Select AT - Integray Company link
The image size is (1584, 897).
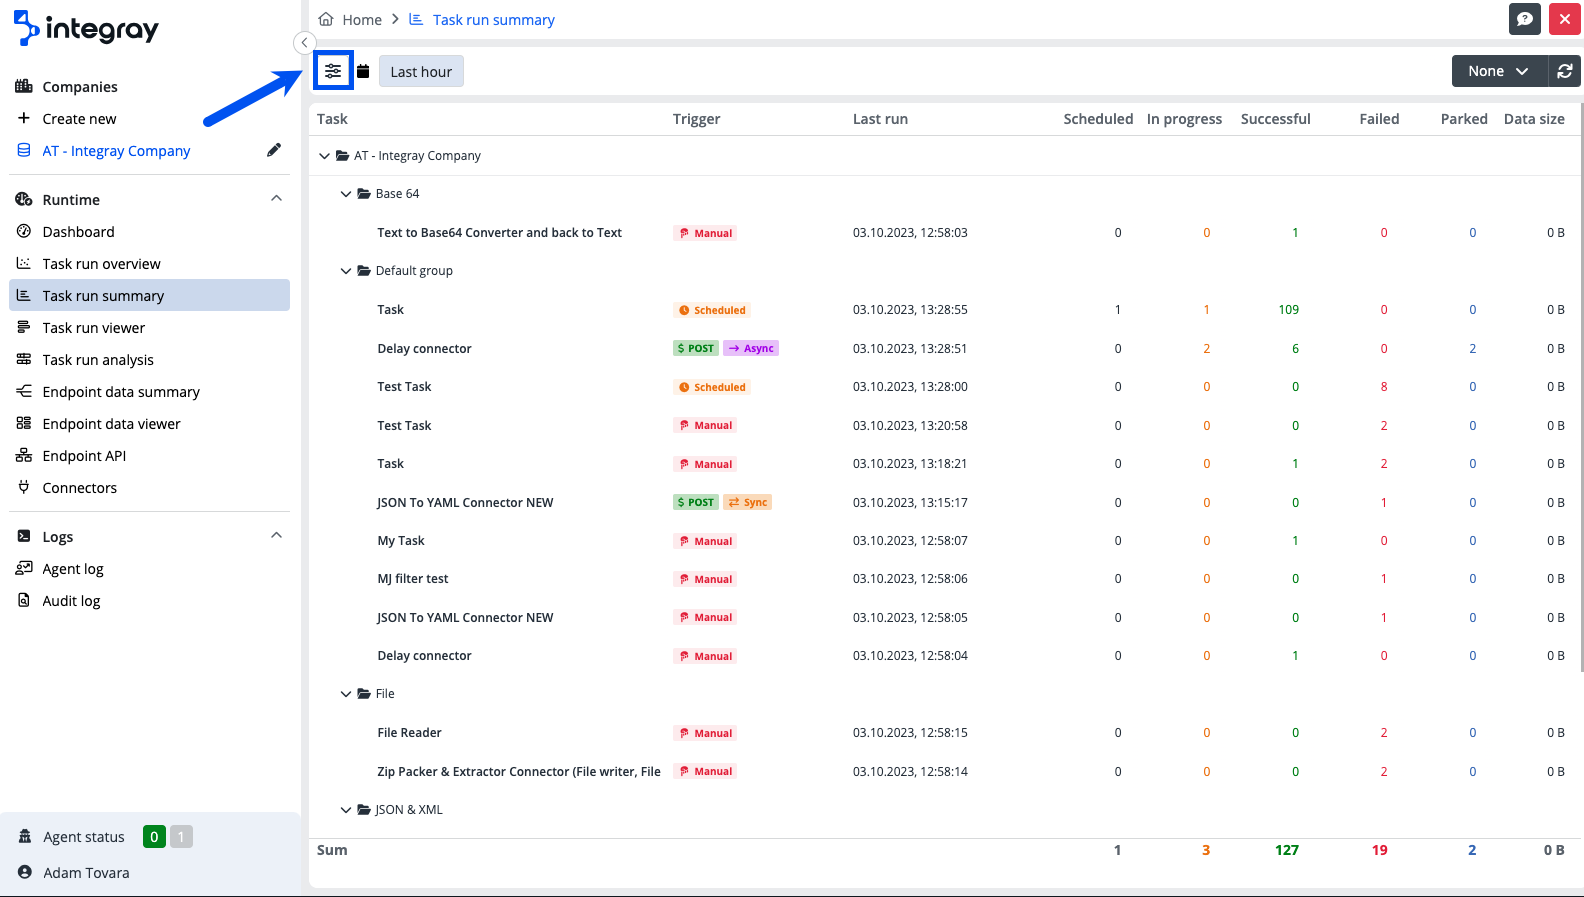pos(116,151)
